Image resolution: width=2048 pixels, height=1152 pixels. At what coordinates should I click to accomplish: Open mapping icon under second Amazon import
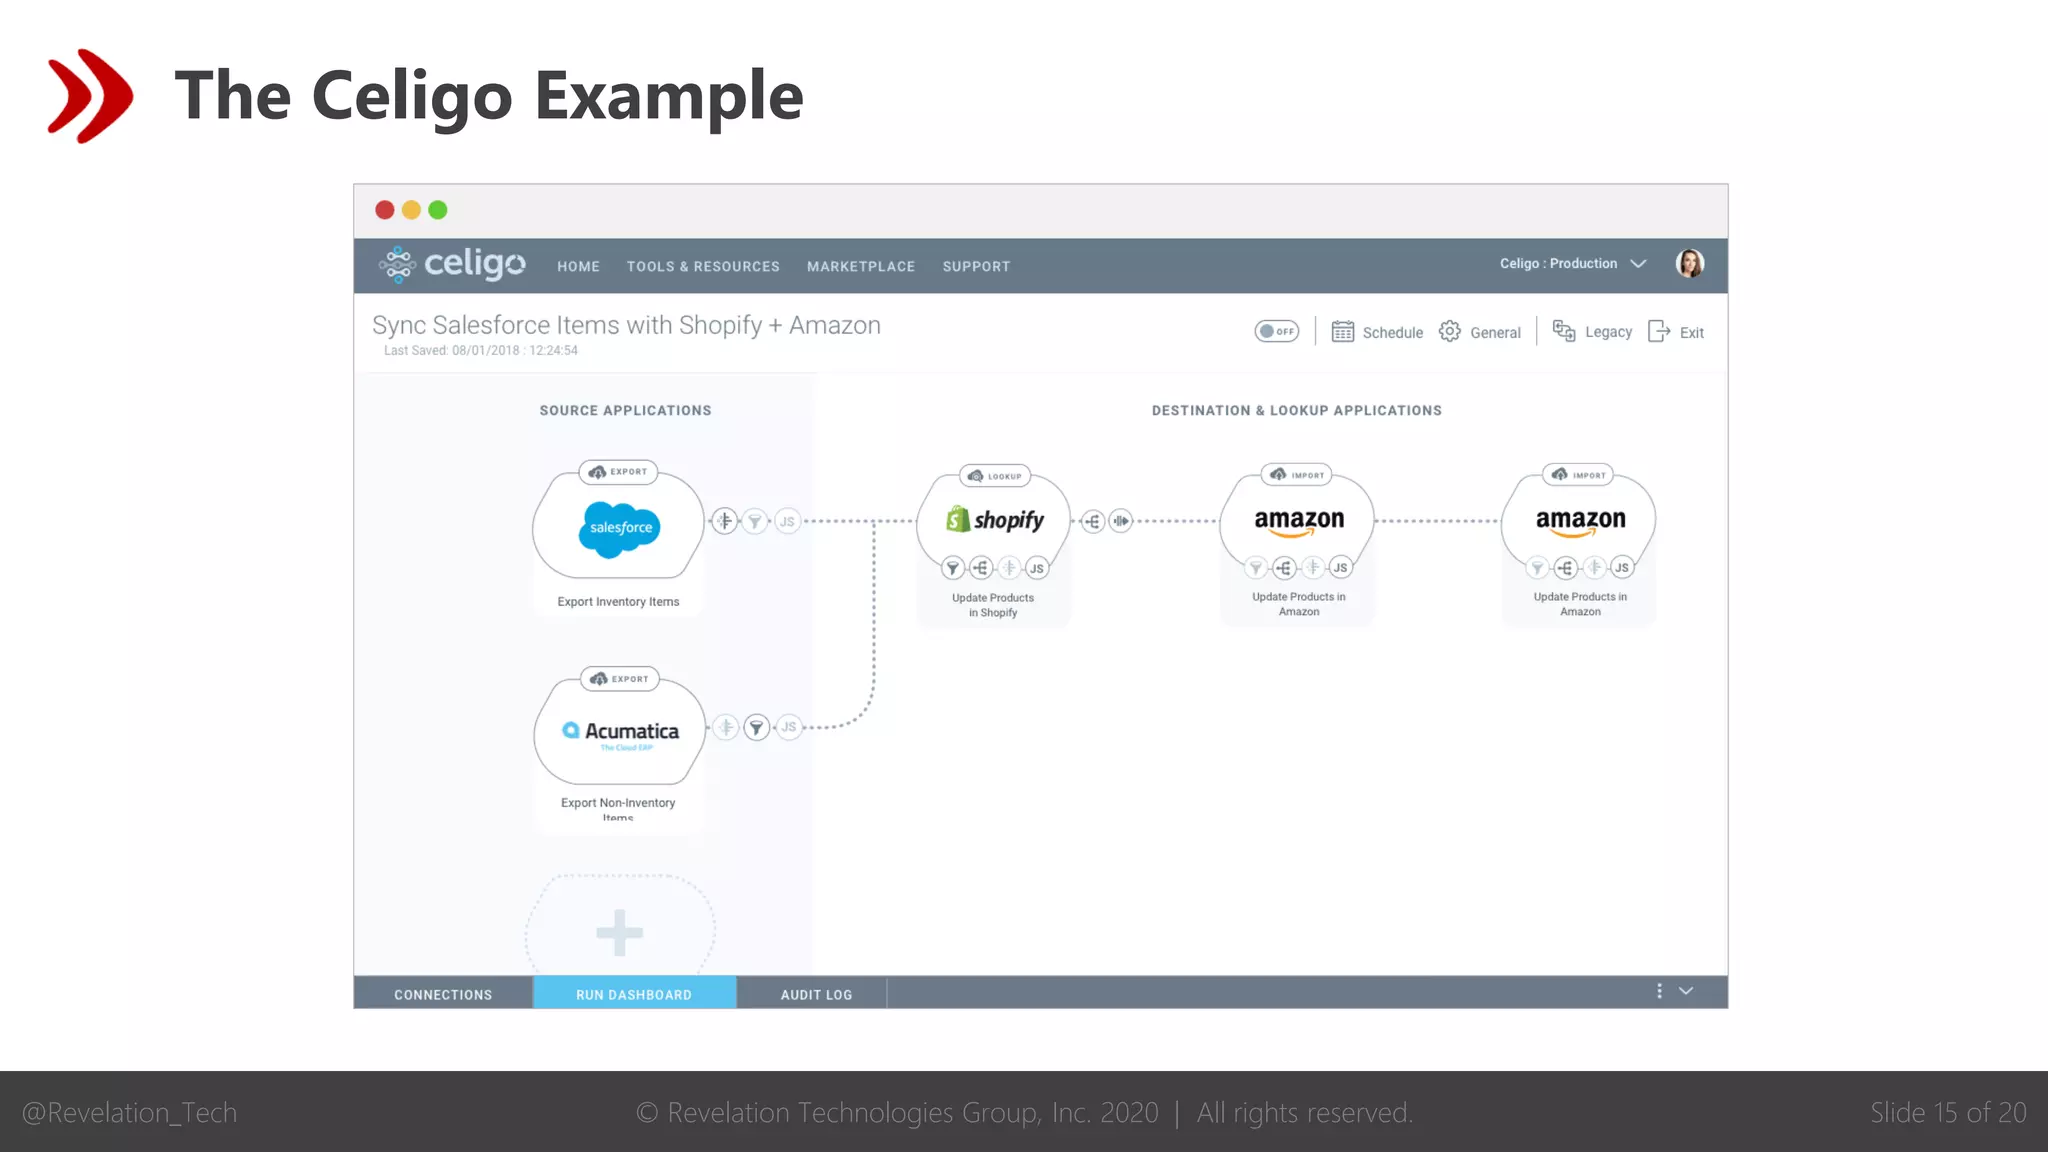[1566, 568]
